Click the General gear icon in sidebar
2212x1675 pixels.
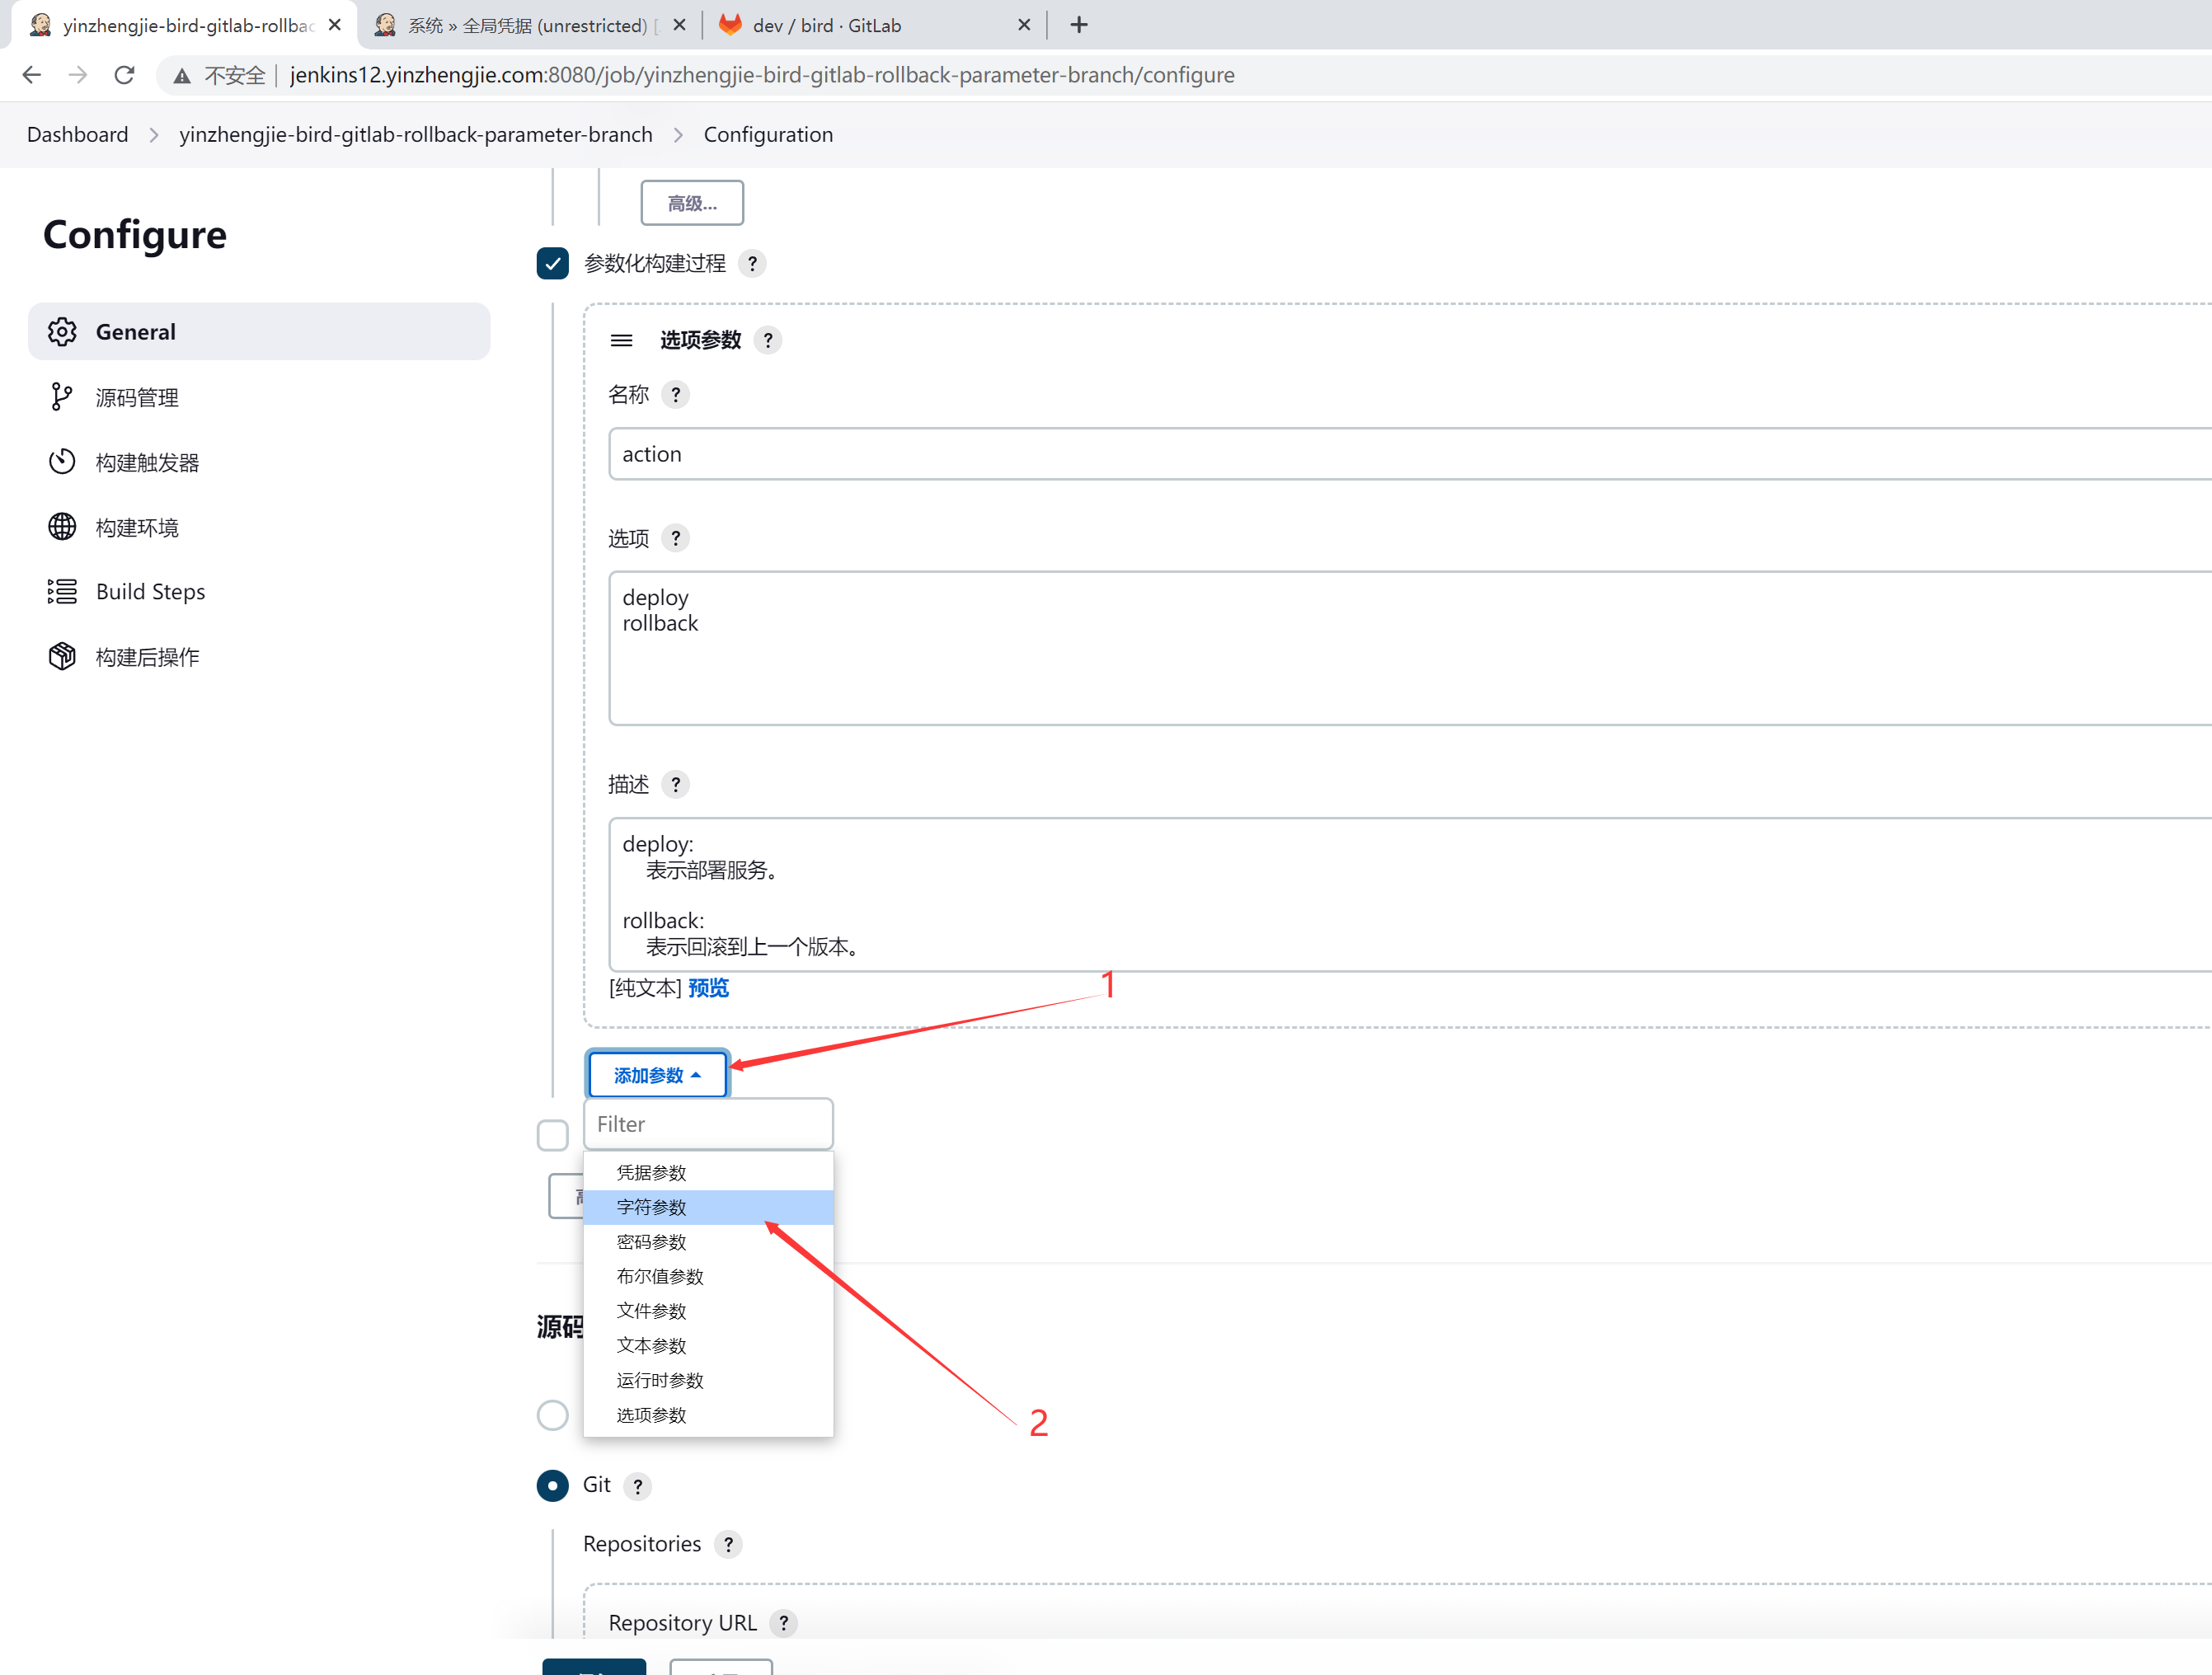coord(62,332)
